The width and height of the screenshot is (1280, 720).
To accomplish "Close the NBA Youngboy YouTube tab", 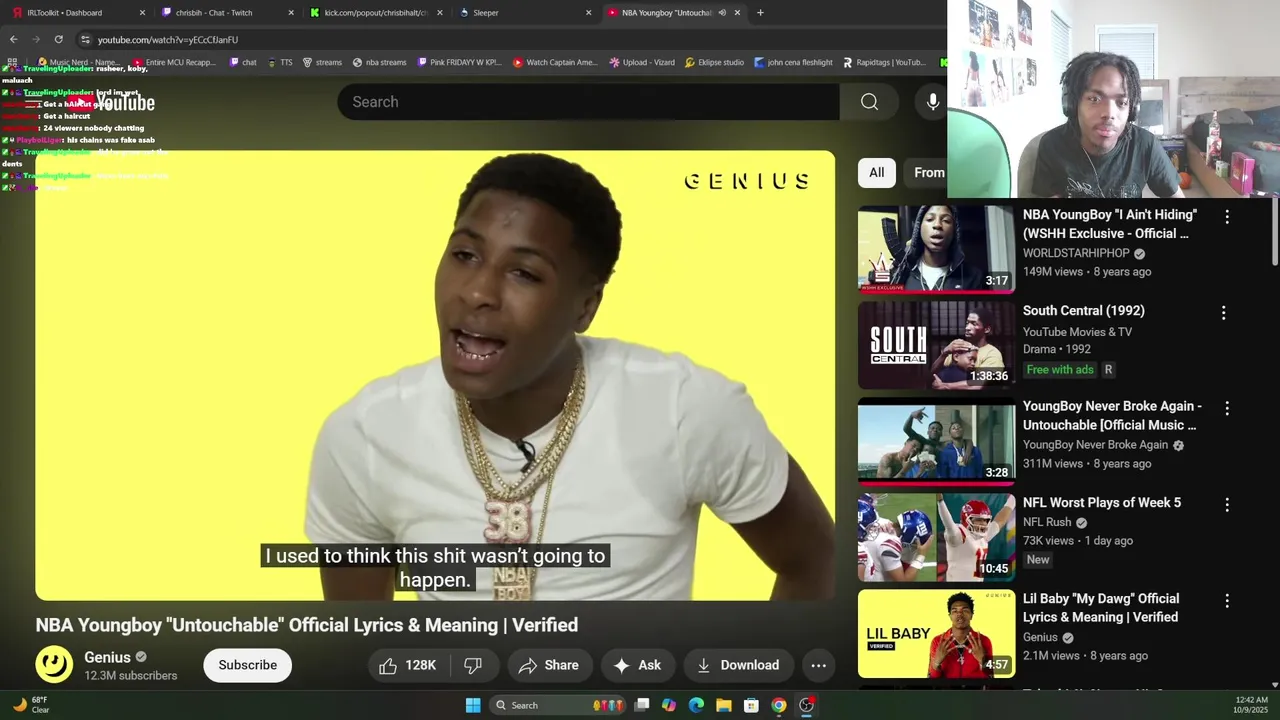I will click(737, 13).
